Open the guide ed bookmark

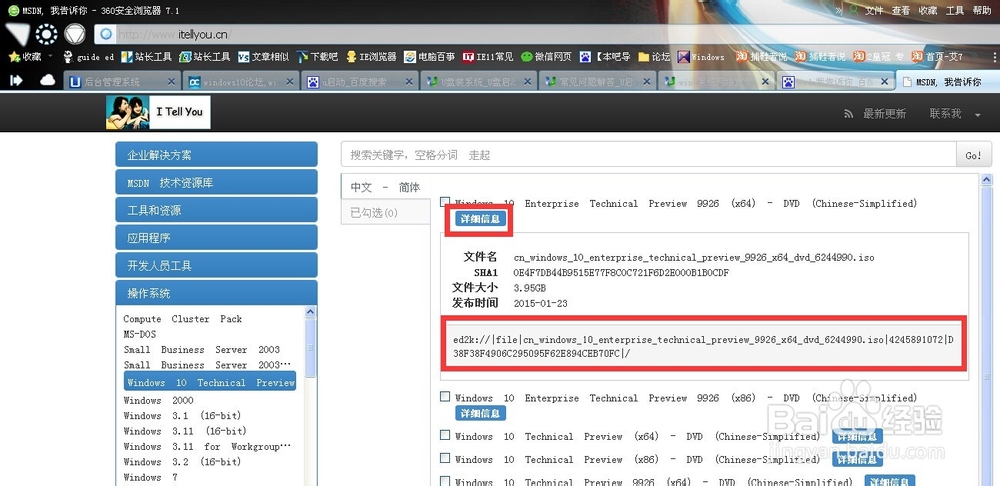tap(89, 57)
